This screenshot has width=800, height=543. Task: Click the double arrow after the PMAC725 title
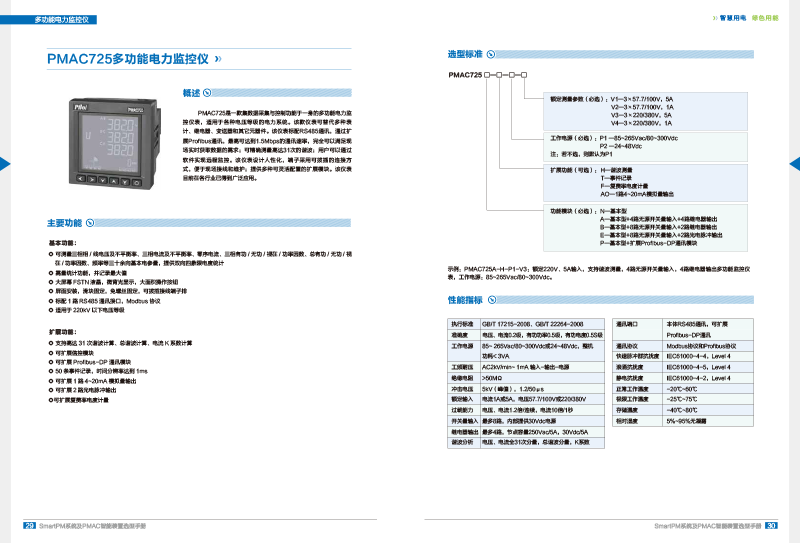218,60
